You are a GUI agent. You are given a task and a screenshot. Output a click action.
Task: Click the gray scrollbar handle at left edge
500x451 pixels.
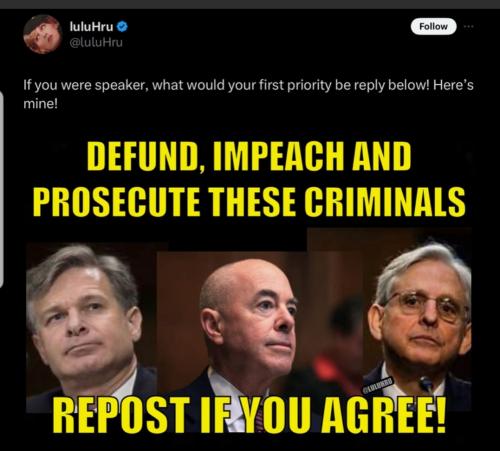[x=2, y=188]
